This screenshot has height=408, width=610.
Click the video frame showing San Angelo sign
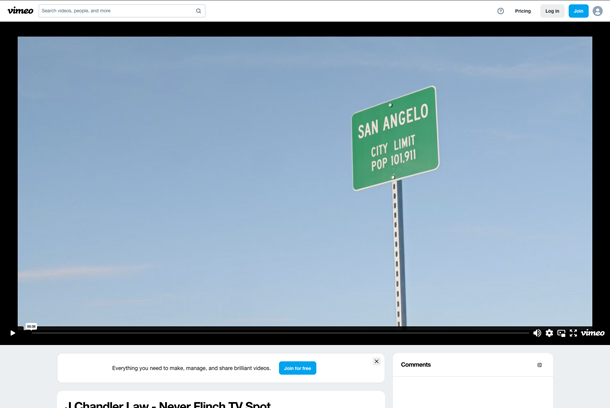pyautogui.click(x=305, y=181)
